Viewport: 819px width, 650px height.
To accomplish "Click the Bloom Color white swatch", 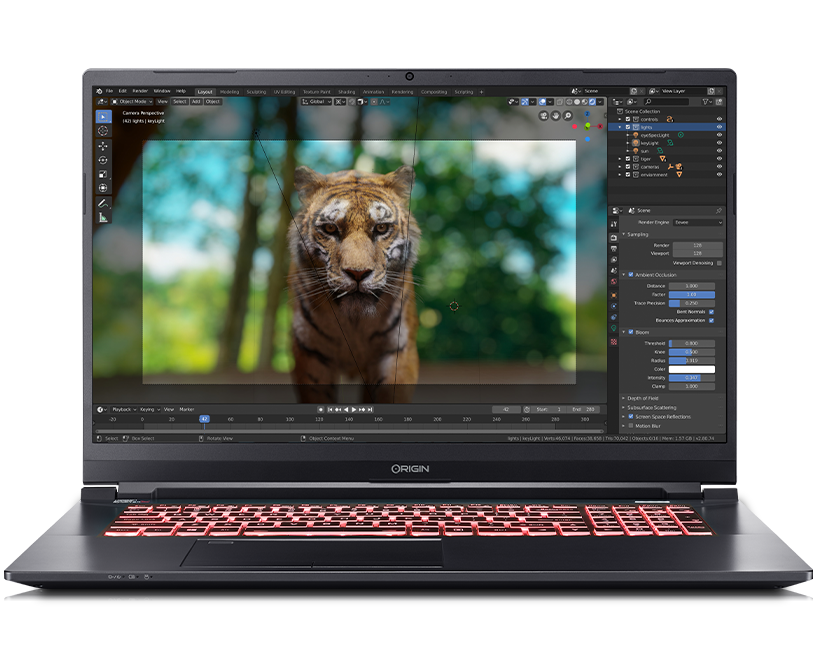I will pyautogui.click(x=692, y=369).
